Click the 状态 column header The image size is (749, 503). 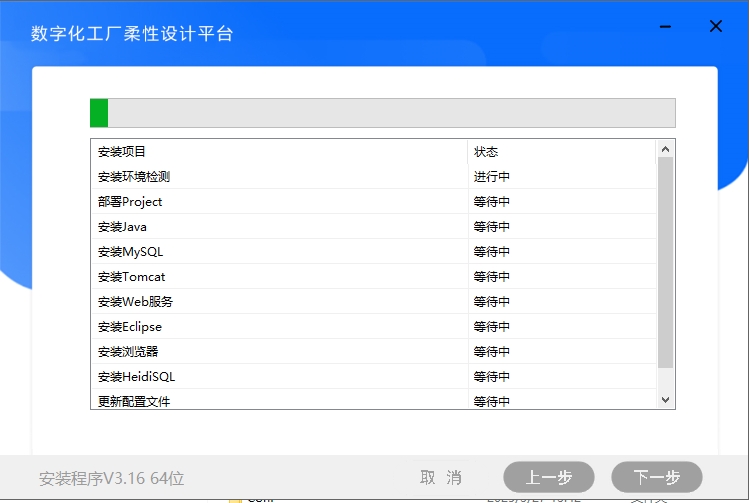point(562,151)
